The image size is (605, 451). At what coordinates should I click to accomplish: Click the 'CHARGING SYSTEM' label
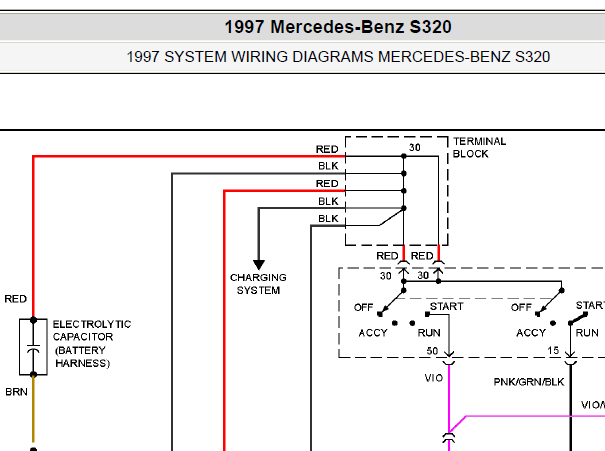(258, 284)
